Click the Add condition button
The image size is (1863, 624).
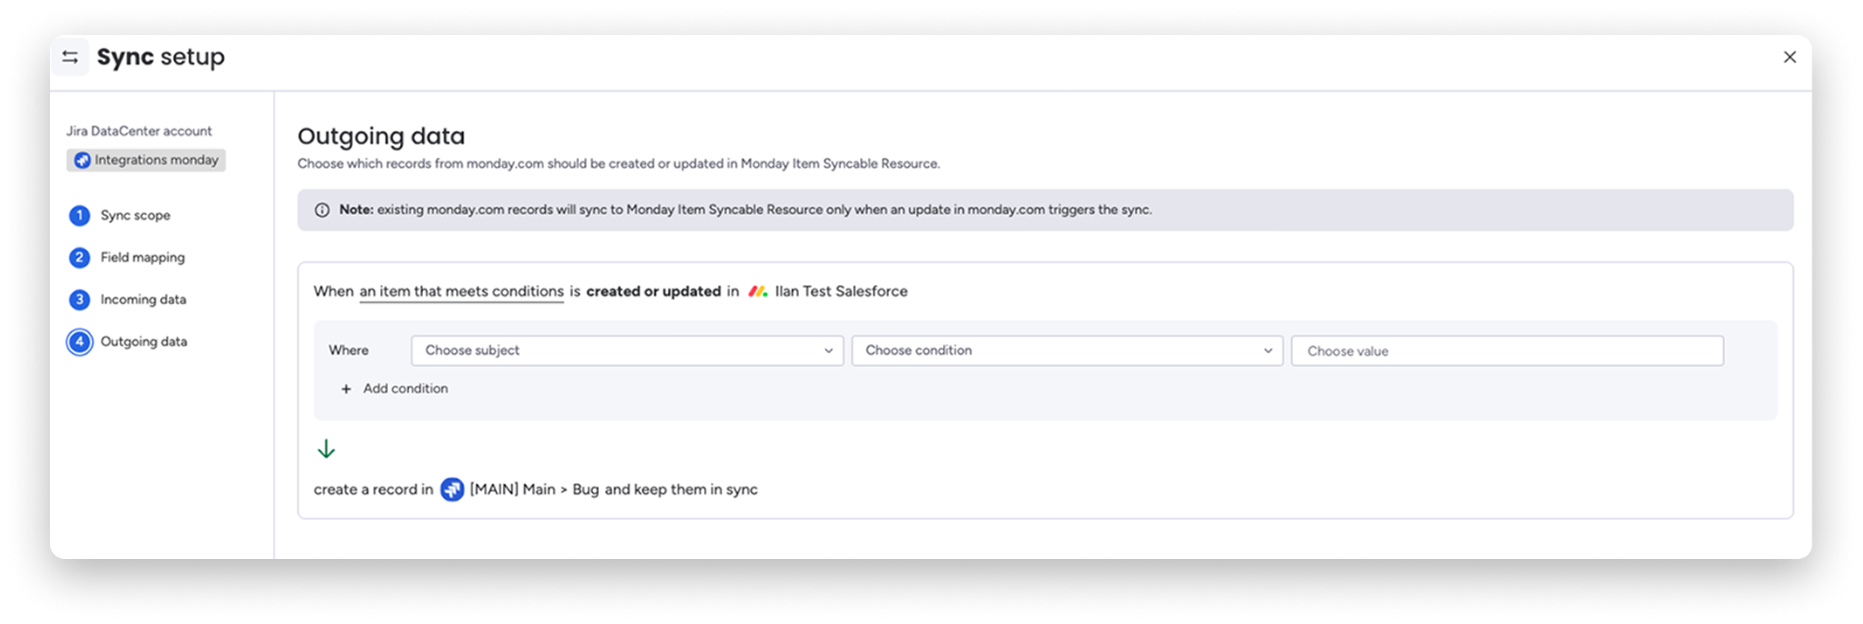pyautogui.click(x=395, y=388)
